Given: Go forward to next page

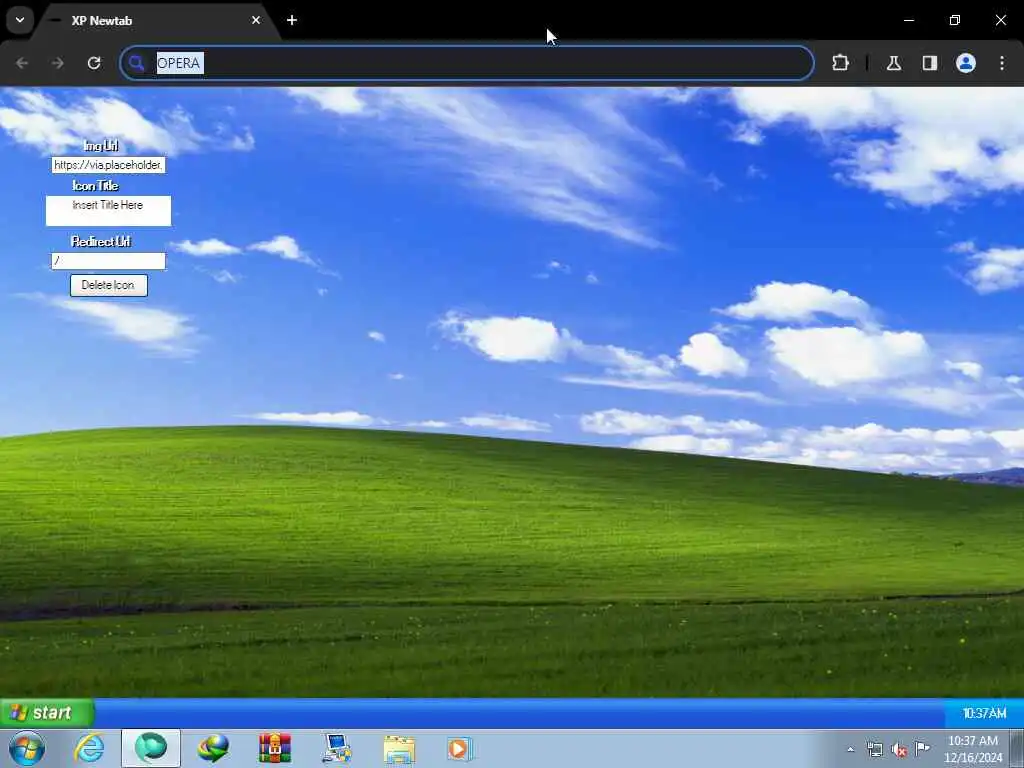Looking at the screenshot, I should (x=57, y=63).
